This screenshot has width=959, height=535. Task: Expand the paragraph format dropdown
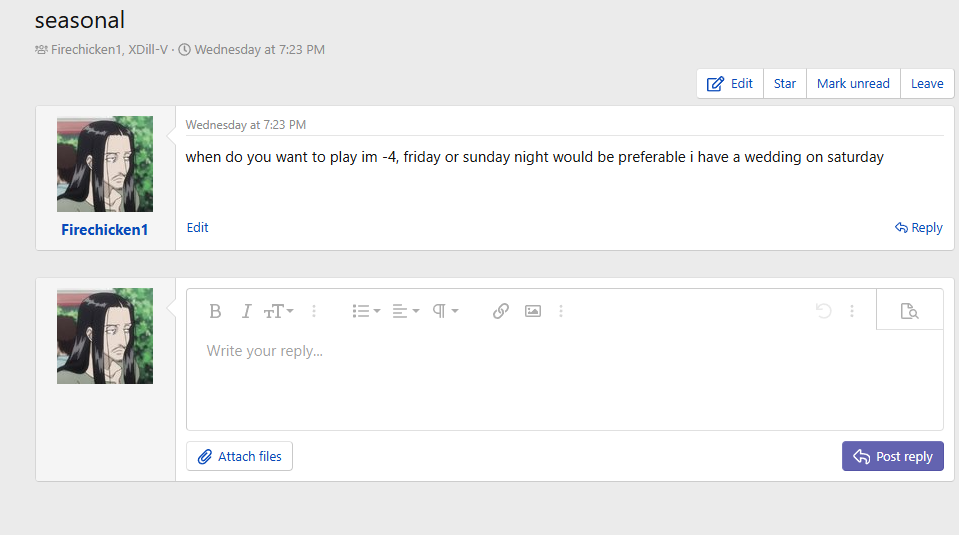pos(445,311)
